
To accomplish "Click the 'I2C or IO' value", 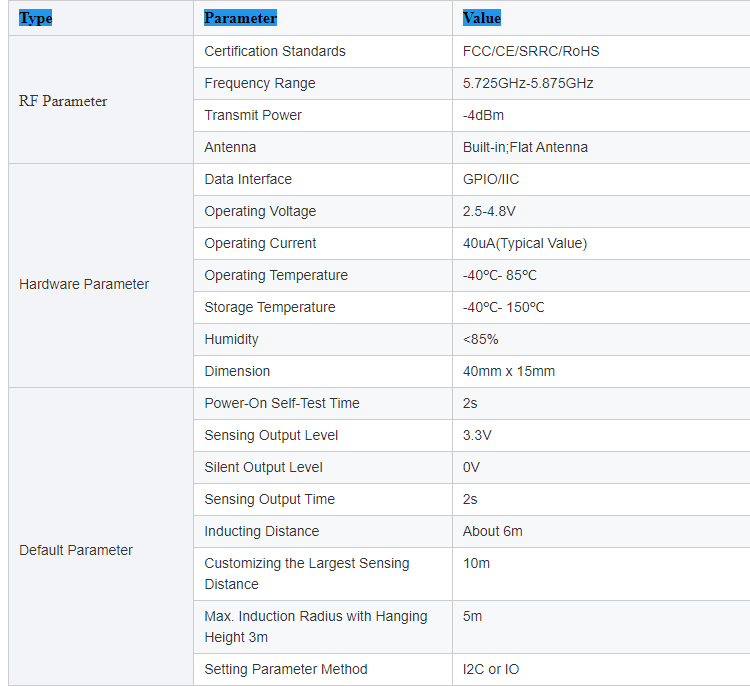I will 491,669.
